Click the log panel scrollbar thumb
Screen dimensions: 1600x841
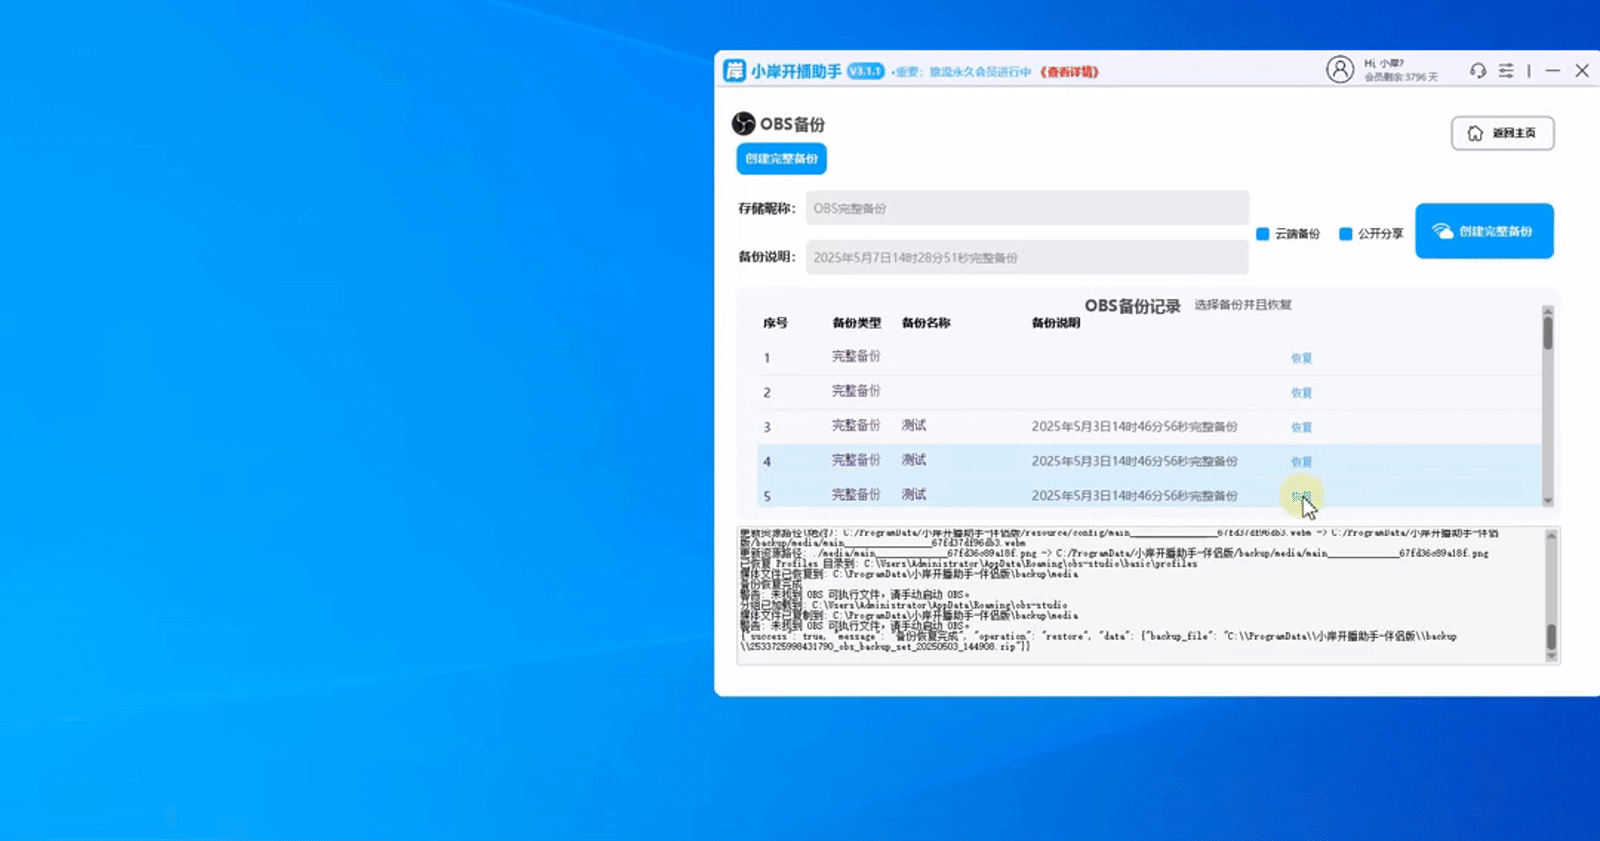click(1551, 636)
